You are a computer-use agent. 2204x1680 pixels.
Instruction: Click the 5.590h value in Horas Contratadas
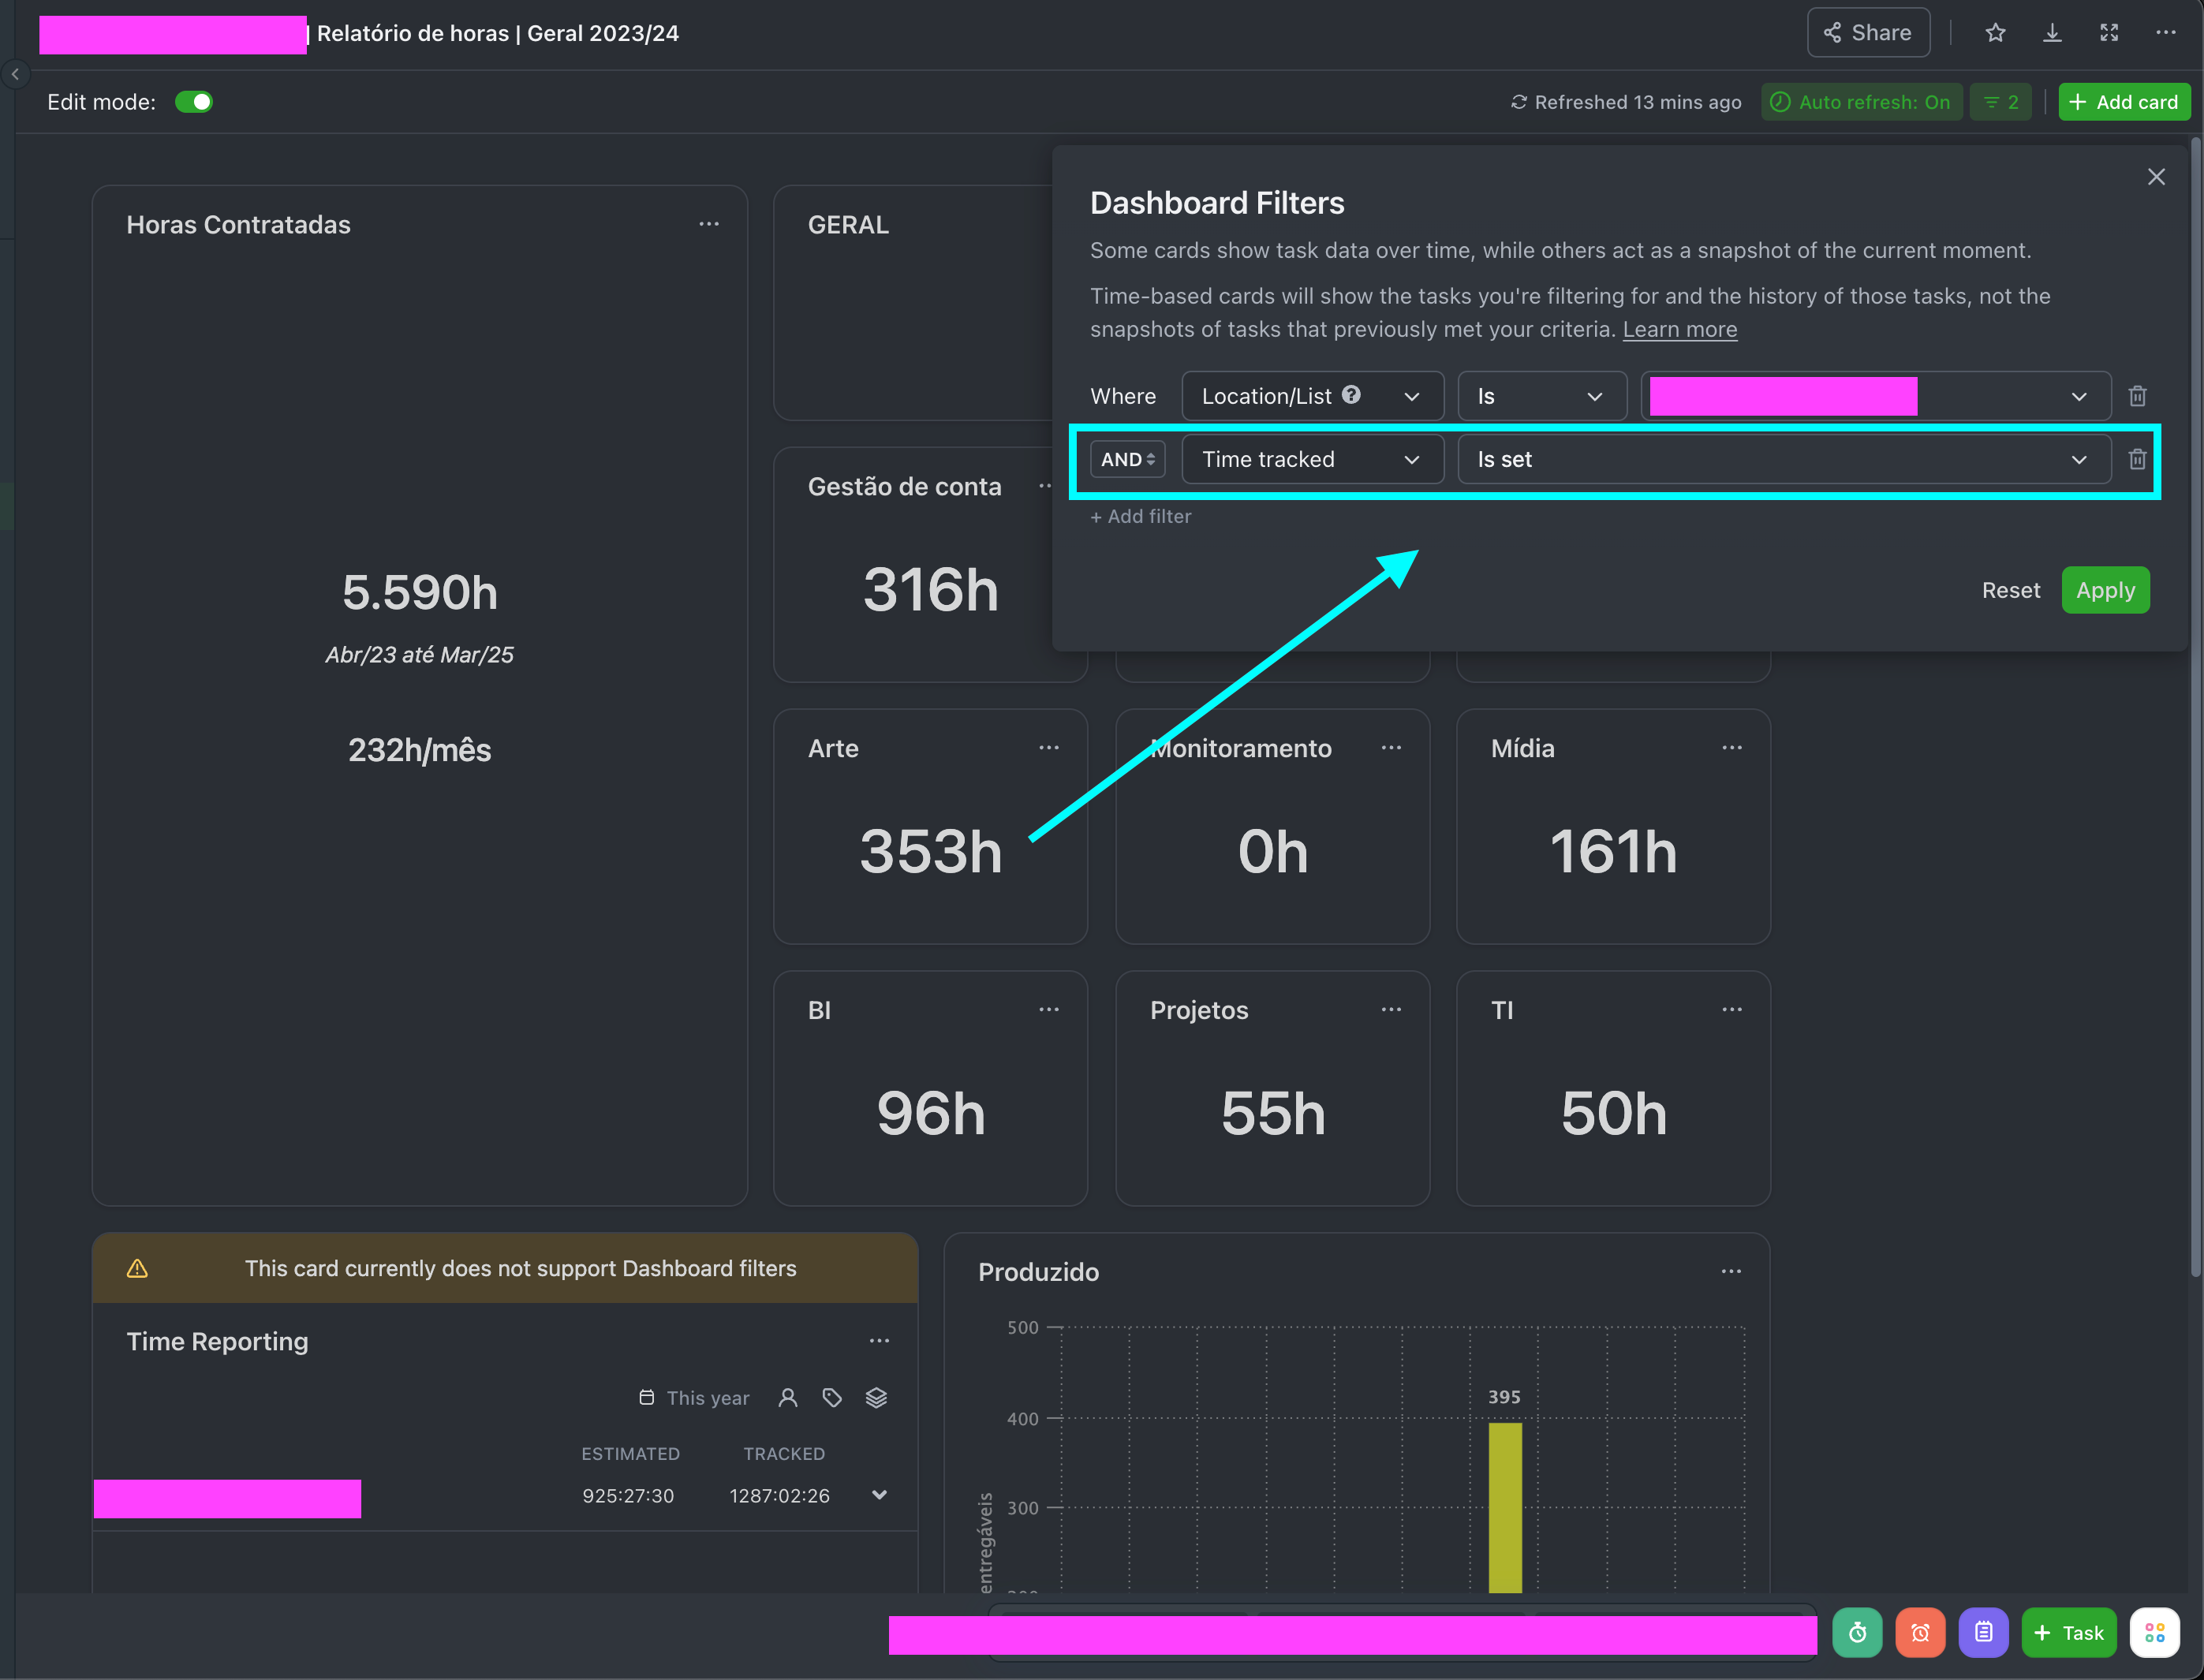tap(420, 592)
